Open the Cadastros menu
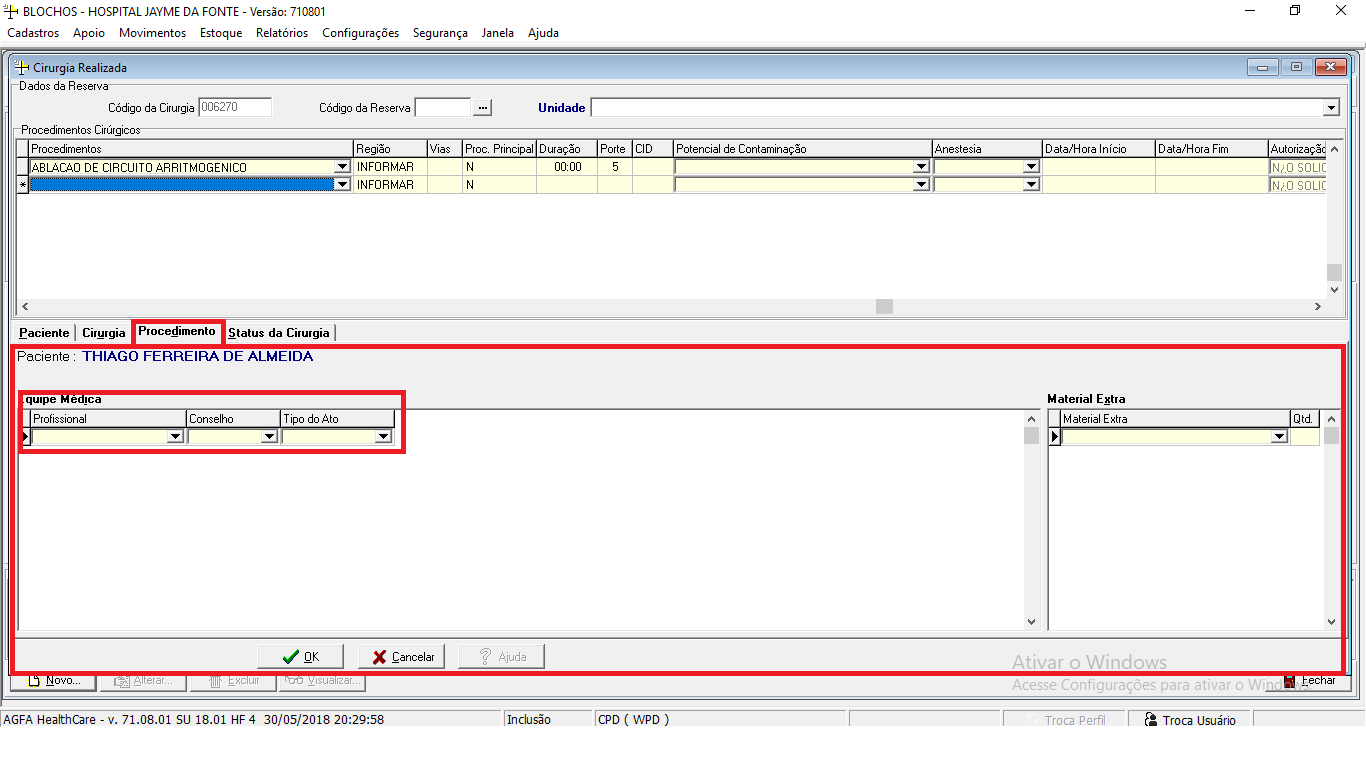This screenshot has width=1366, height=768. click(x=33, y=33)
